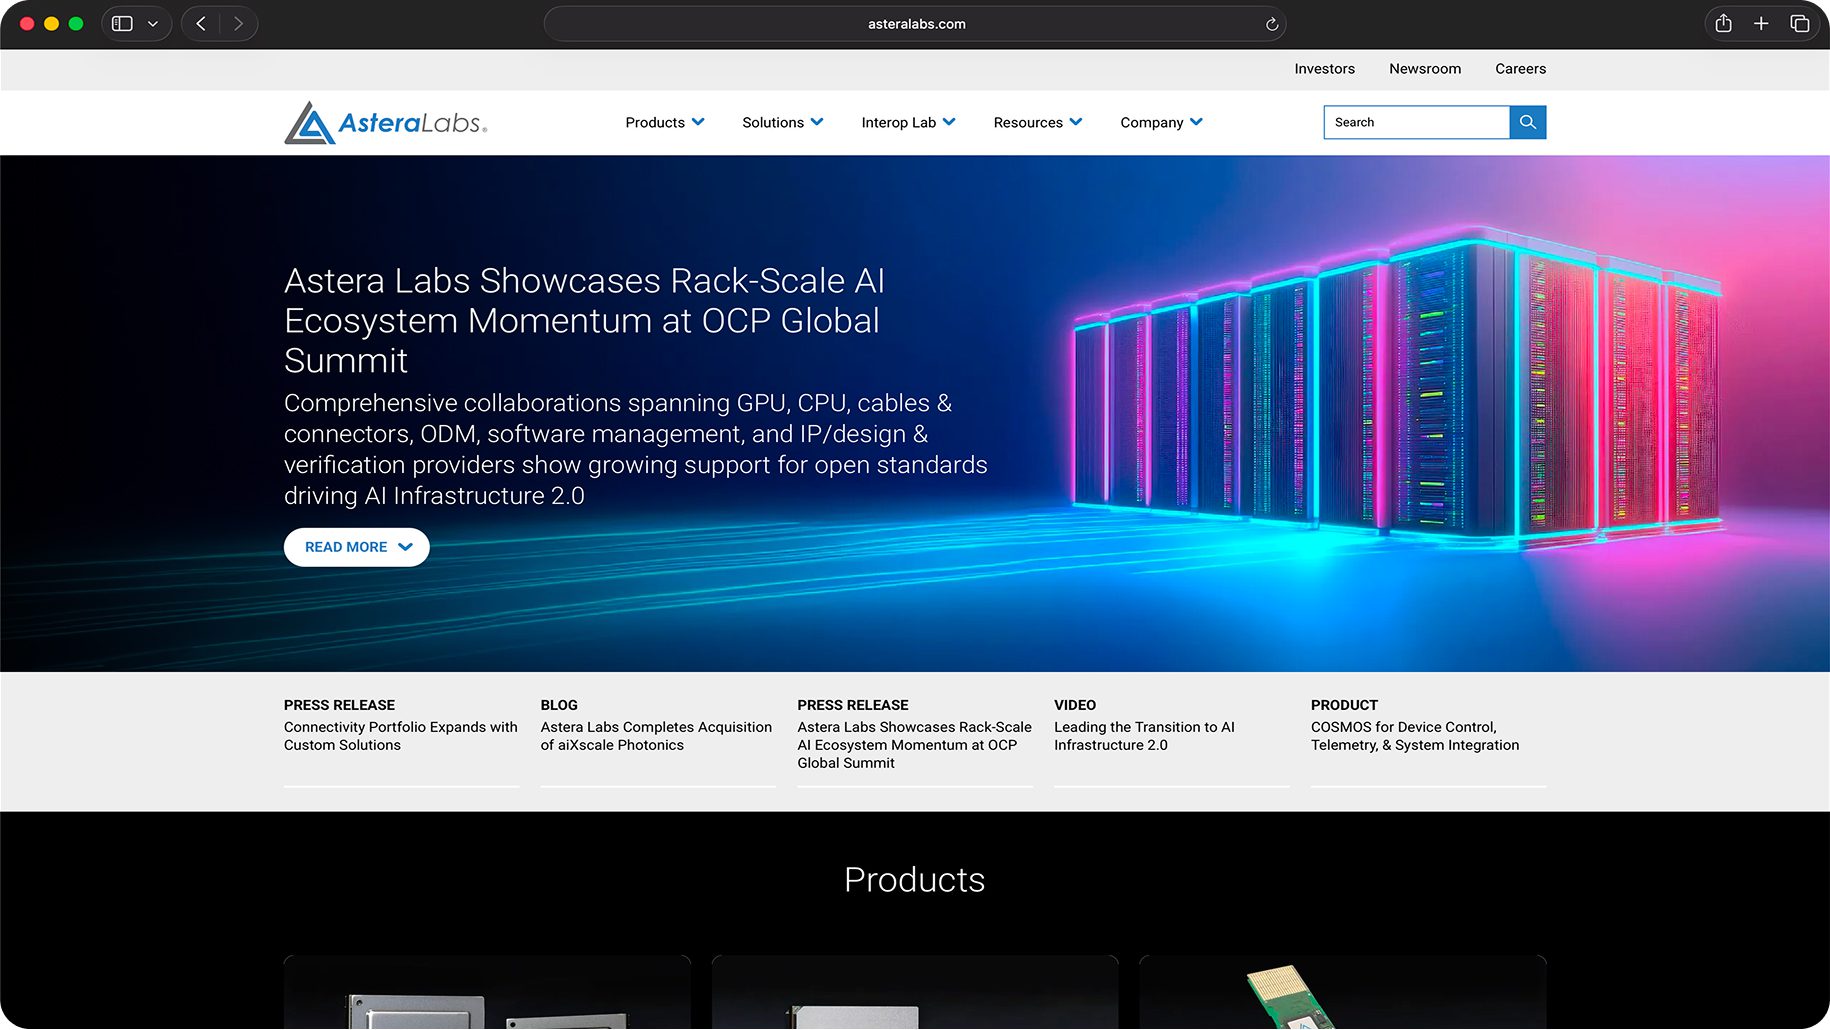Screen dimensions: 1830x1030
Task: Expand the Products dropdown menu
Action: point(664,122)
